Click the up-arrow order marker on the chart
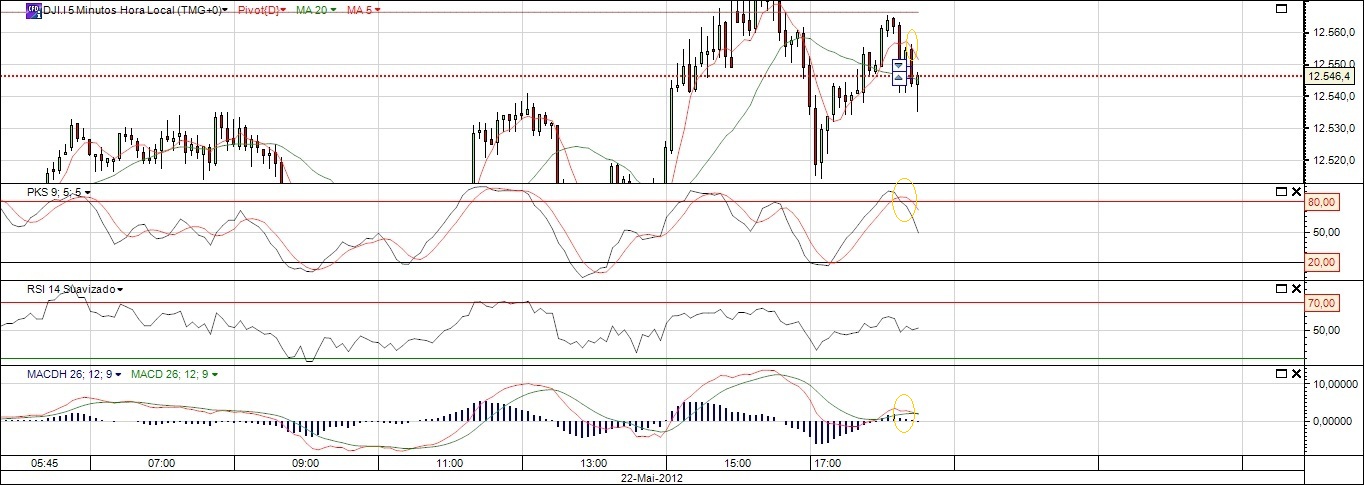 coord(899,78)
